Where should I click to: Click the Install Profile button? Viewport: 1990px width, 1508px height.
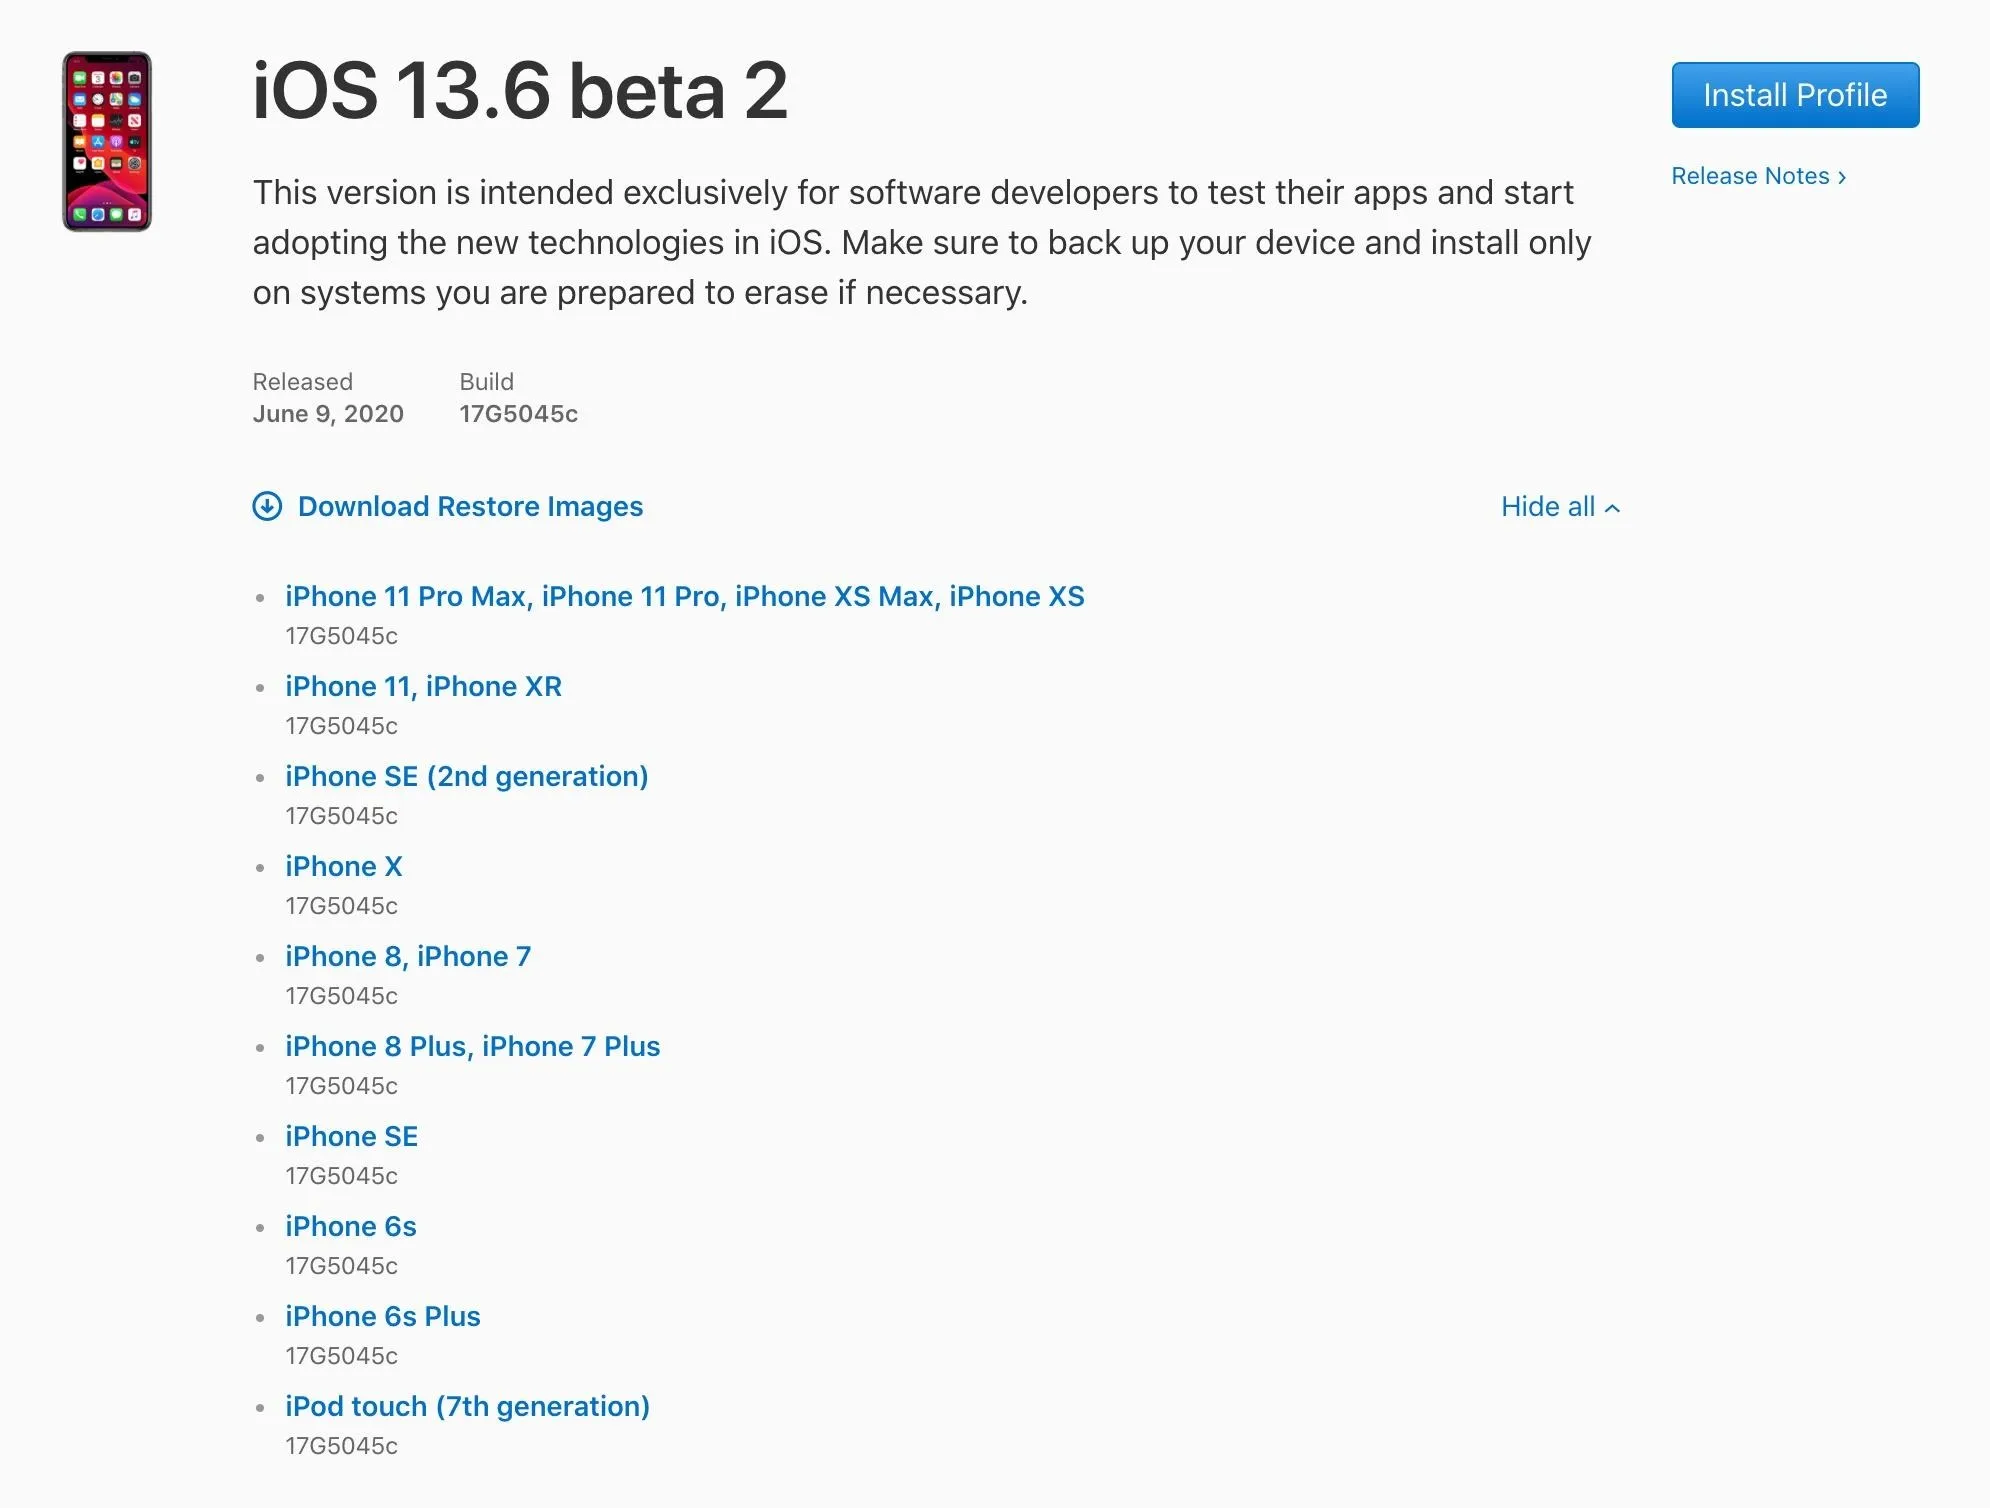[x=1795, y=95]
